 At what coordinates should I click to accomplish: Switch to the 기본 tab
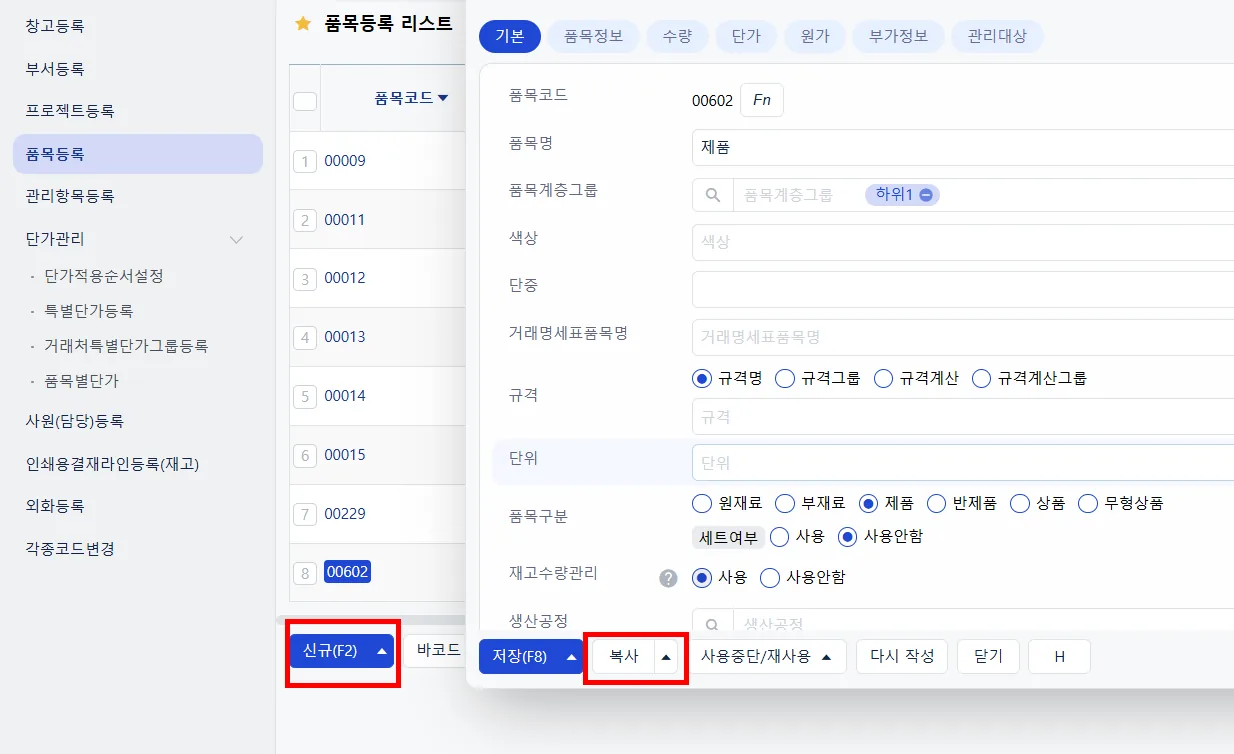pos(510,37)
